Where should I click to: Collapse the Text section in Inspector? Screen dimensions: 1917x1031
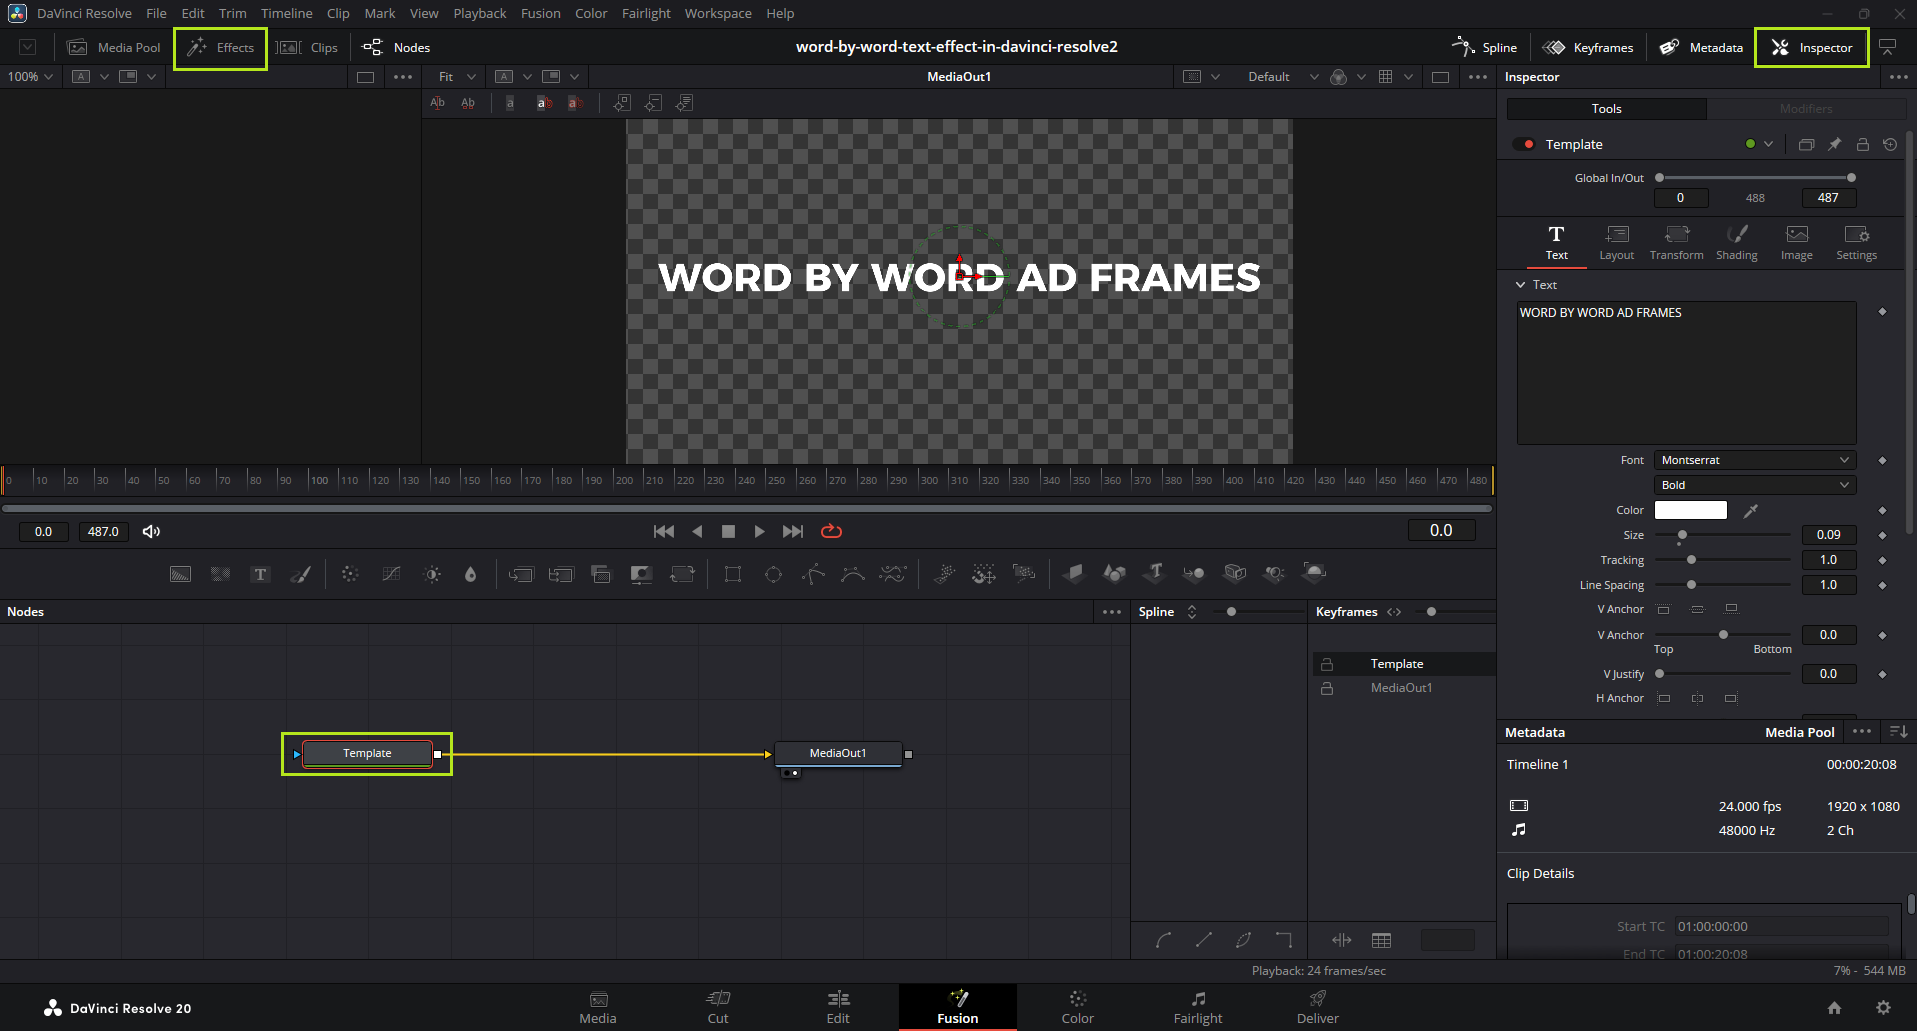(x=1521, y=285)
